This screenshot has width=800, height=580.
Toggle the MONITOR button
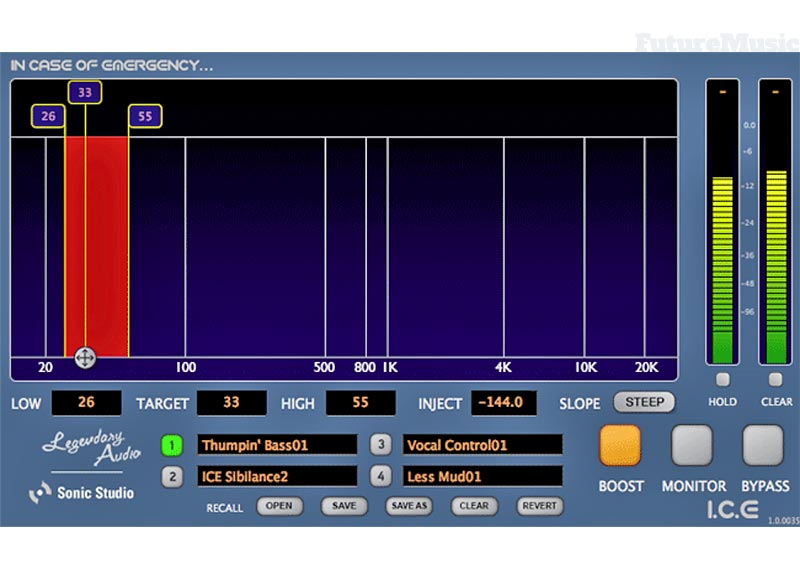click(692, 445)
